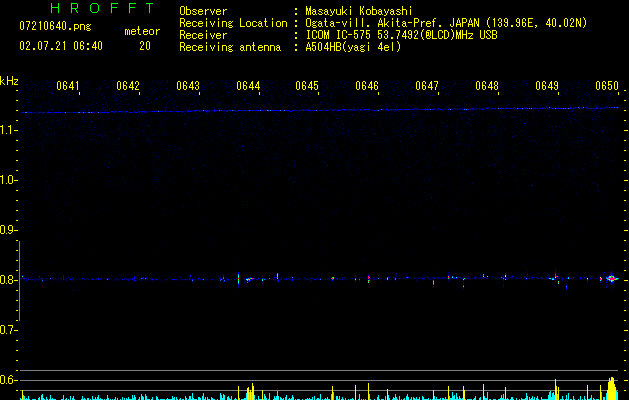Click the 0645 time marker
Viewport: 629px width, 400px height.
pyautogui.click(x=307, y=86)
